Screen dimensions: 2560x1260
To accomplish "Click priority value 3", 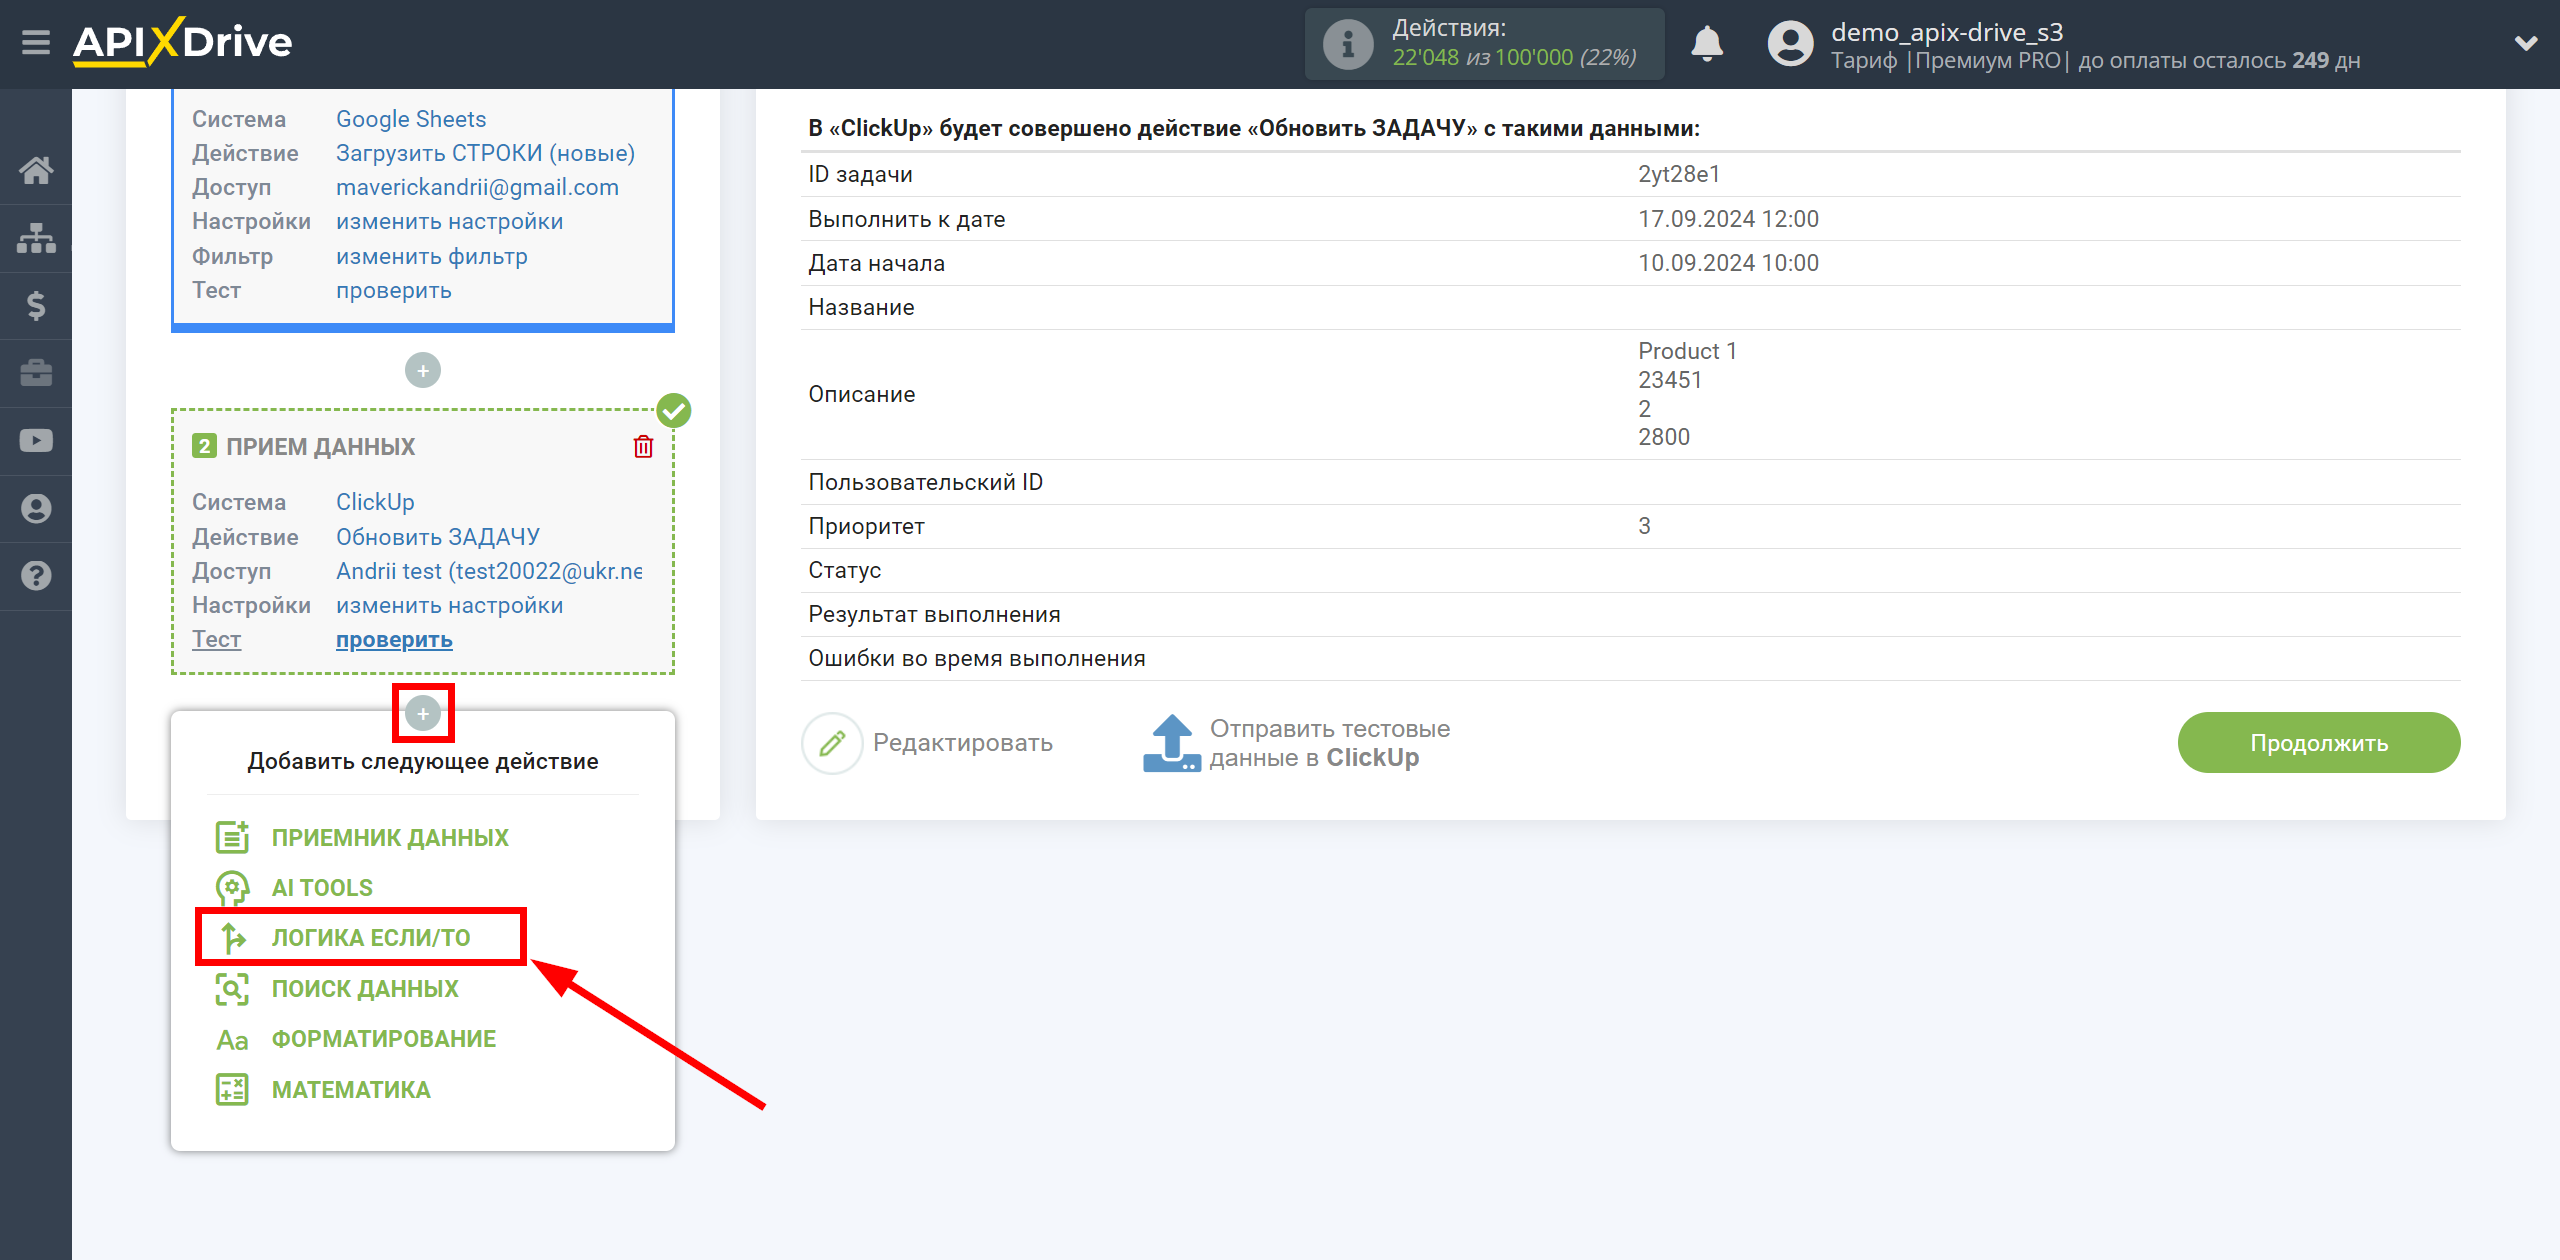I will pos(1644,526).
